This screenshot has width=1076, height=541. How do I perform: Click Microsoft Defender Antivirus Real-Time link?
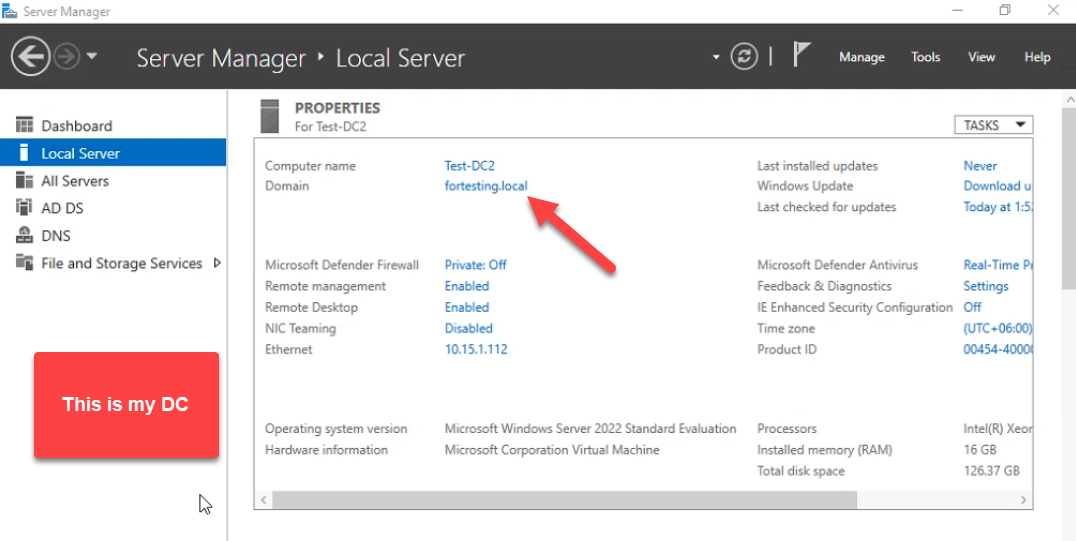point(997,264)
